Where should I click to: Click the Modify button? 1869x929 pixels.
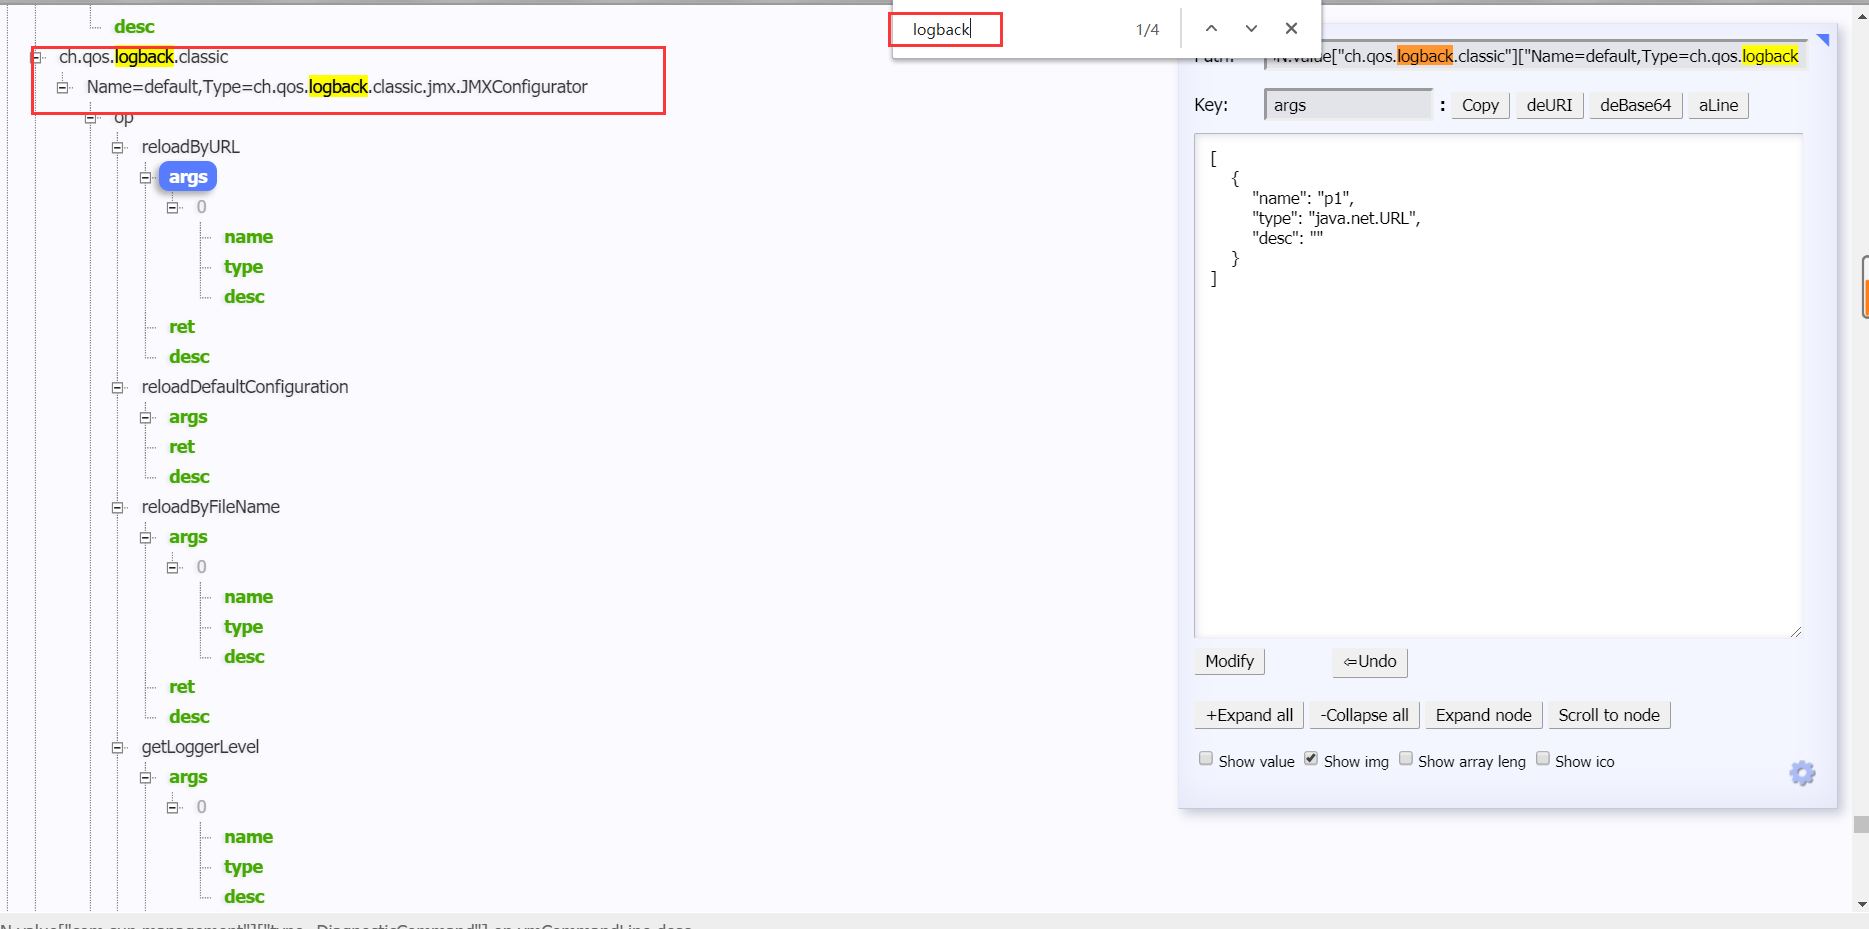(1229, 661)
